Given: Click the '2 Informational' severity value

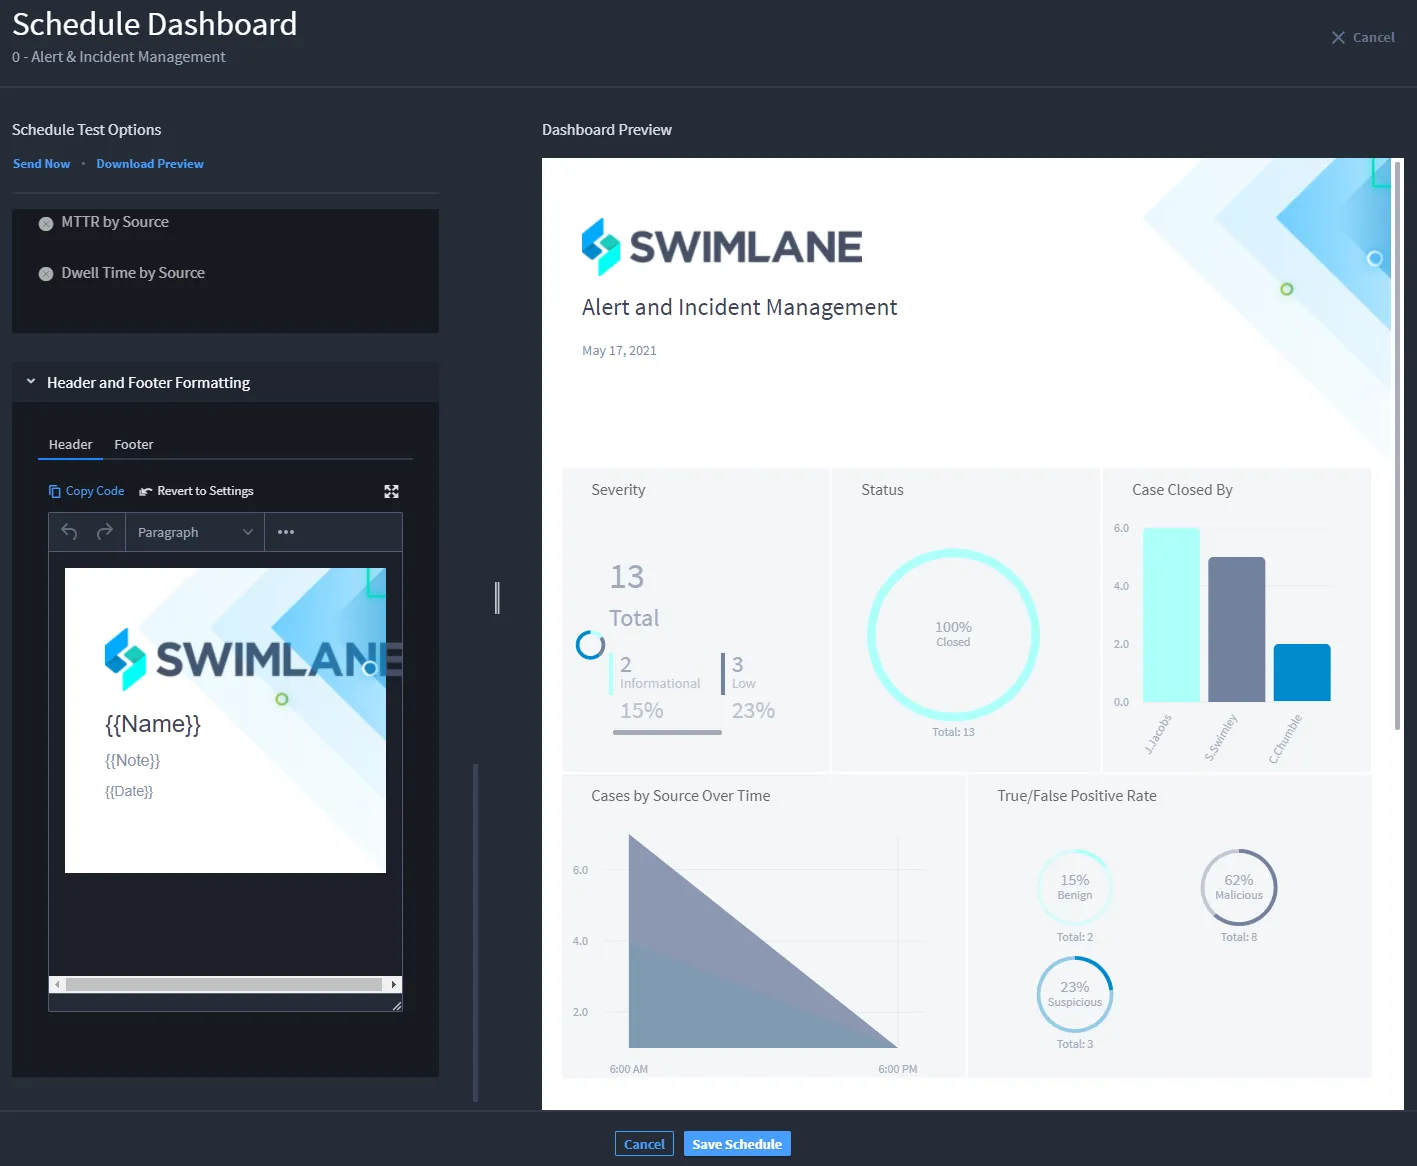Looking at the screenshot, I should 660,672.
